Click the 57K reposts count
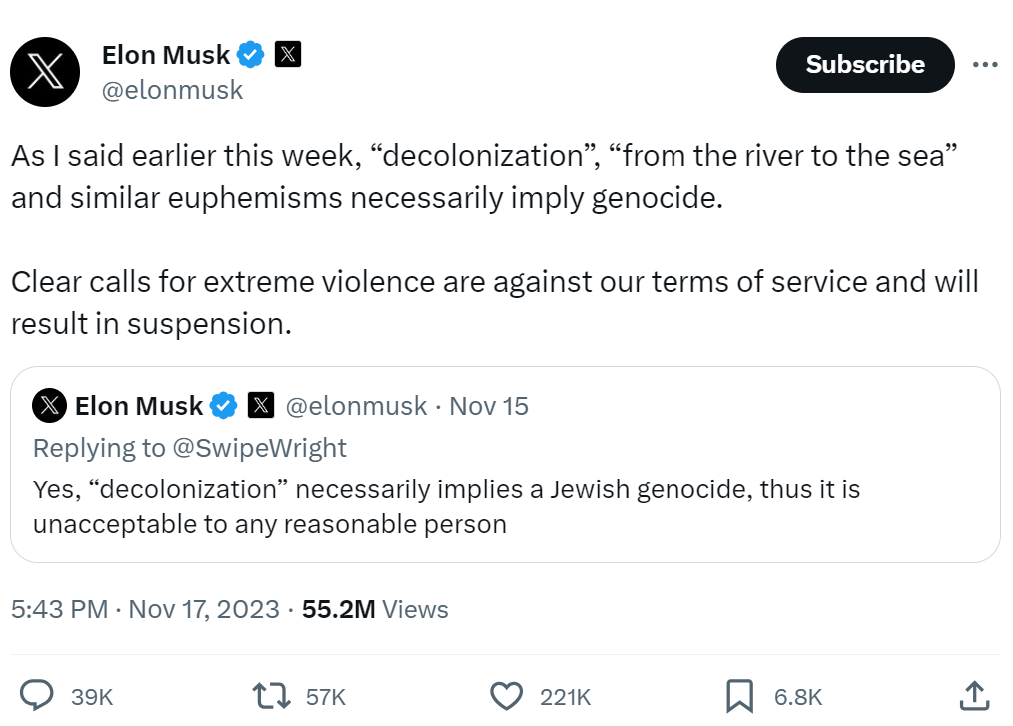 tap(325, 697)
